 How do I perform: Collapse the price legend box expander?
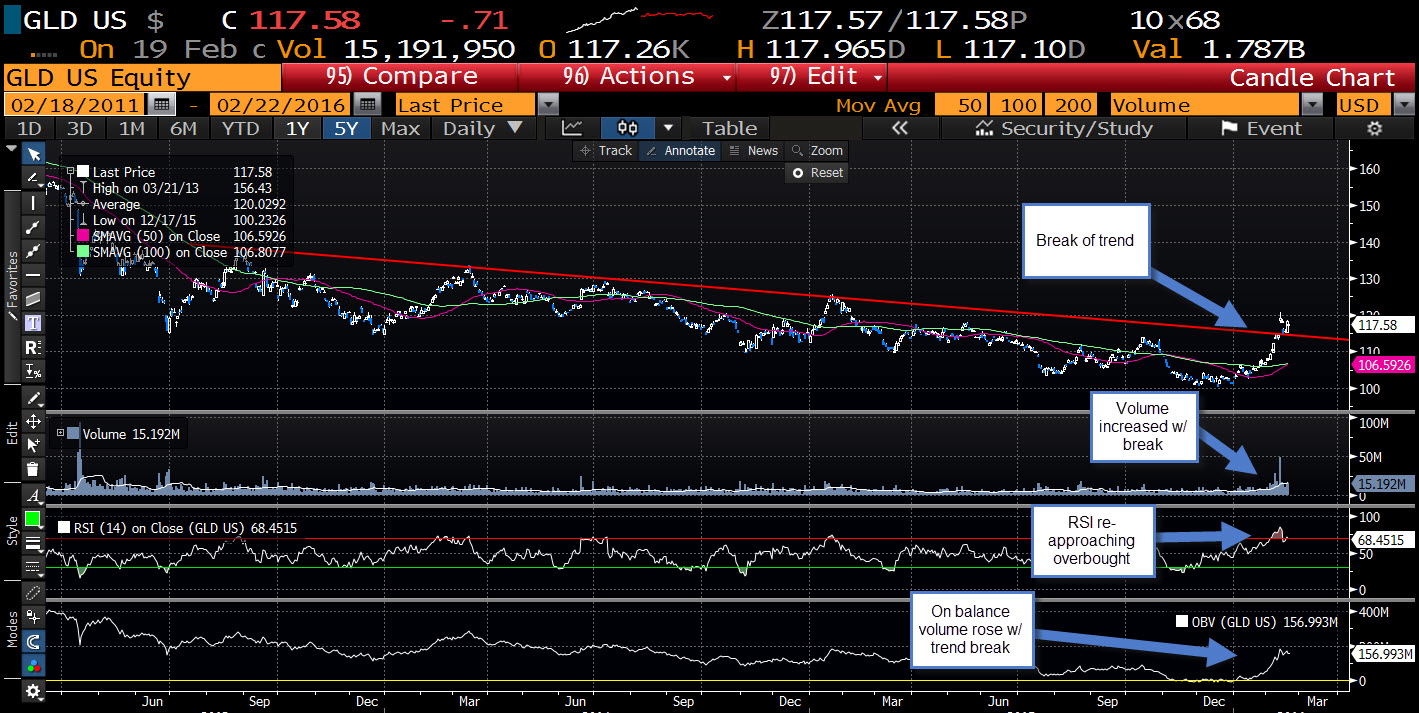pos(71,173)
